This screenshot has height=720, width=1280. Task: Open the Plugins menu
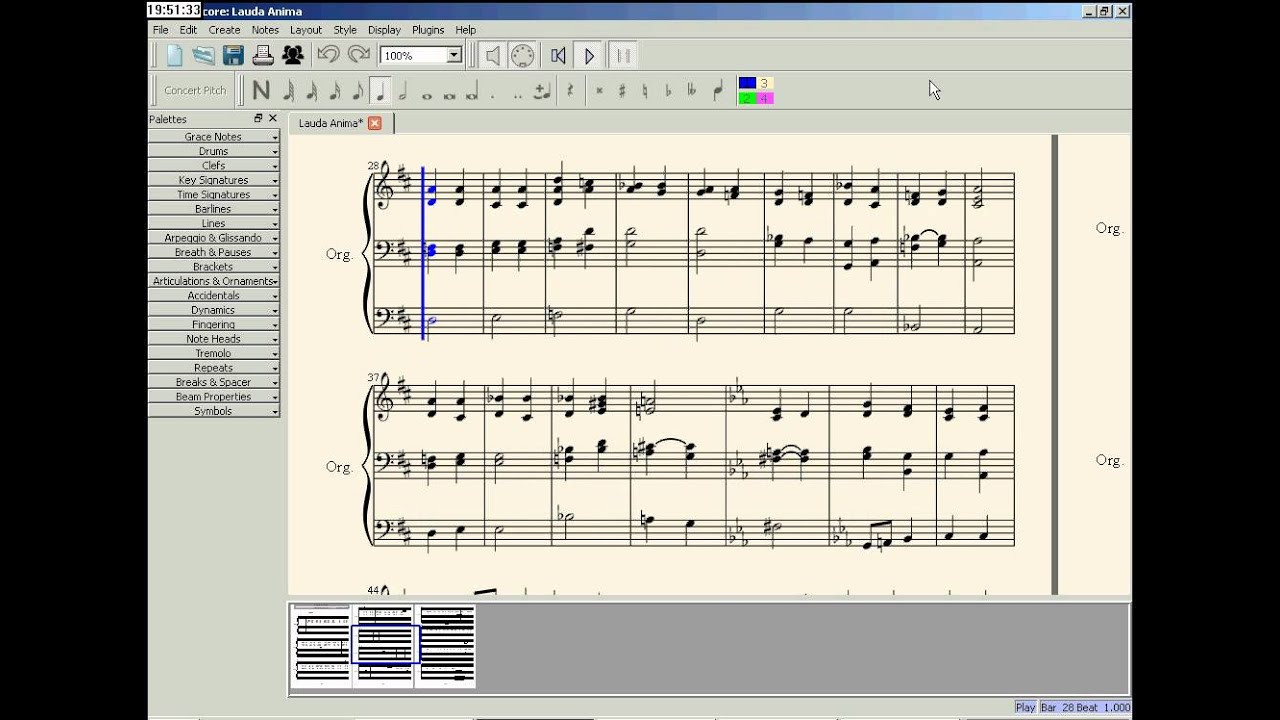pos(428,30)
